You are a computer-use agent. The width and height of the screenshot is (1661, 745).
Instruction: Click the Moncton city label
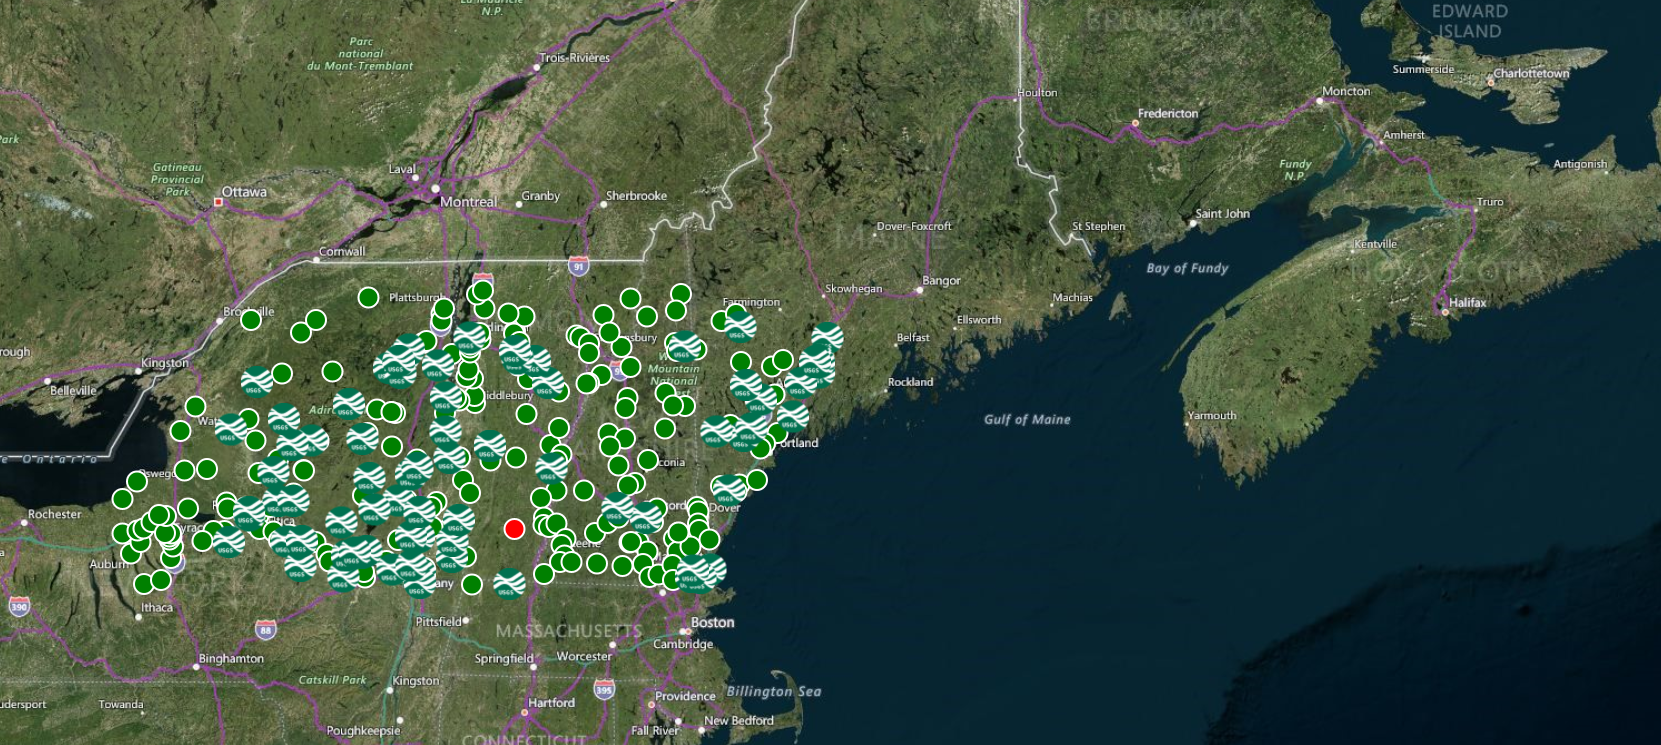(x=1346, y=91)
